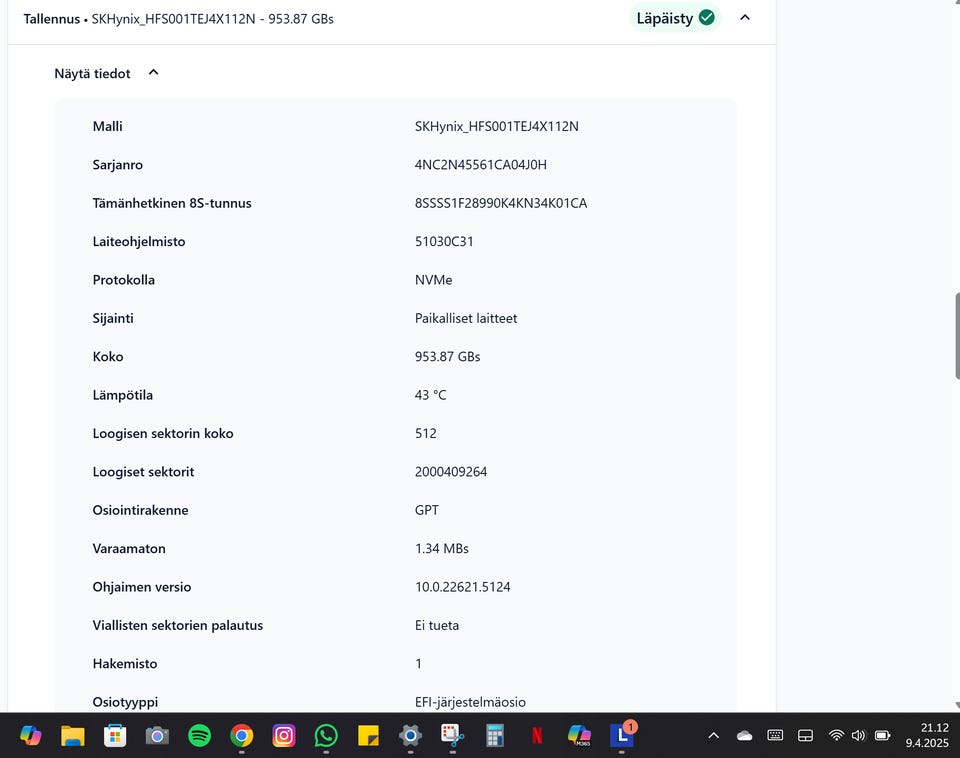Open Microsoft 365 Copilot icon

pyautogui.click(x=579, y=735)
